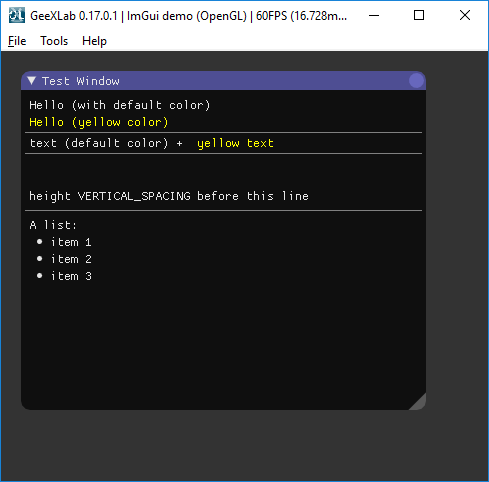This screenshot has width=489, height=482.
Task: Click 'Hello (yellow color)' text
Action: (99, 122)
